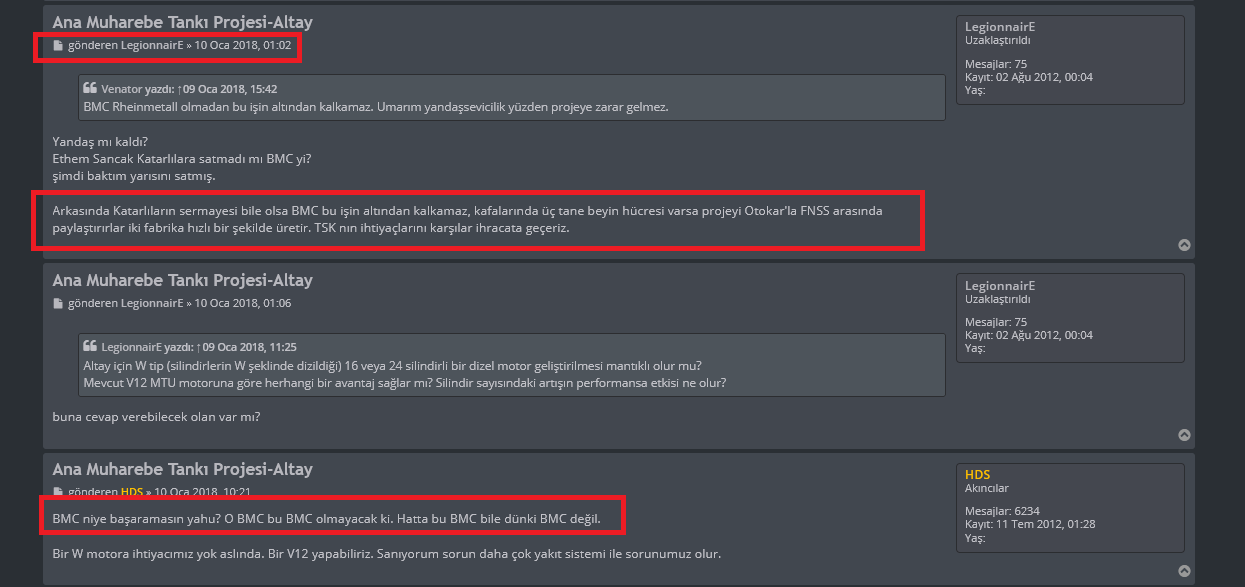Open the 01:06 post's title link
1245x587 pixels.
182,280
